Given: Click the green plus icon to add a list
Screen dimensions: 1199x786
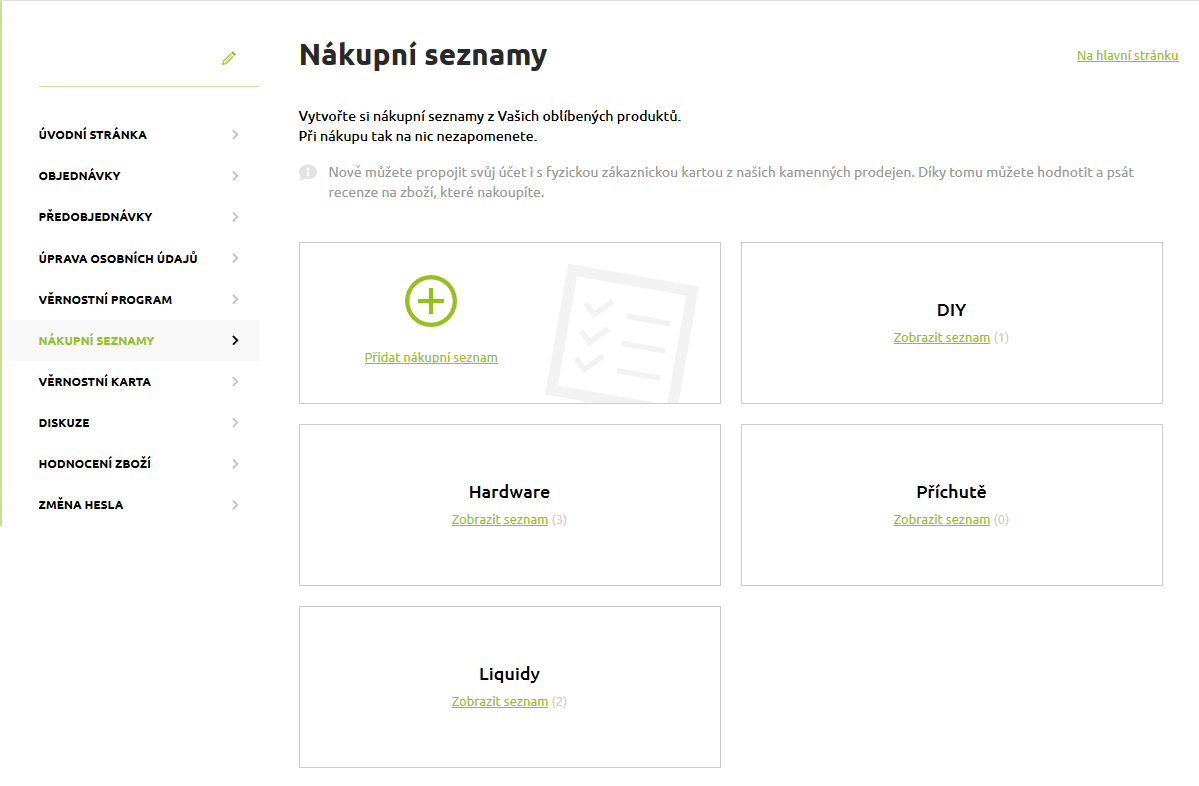Looking at the screenshot, I should point(430,300).
